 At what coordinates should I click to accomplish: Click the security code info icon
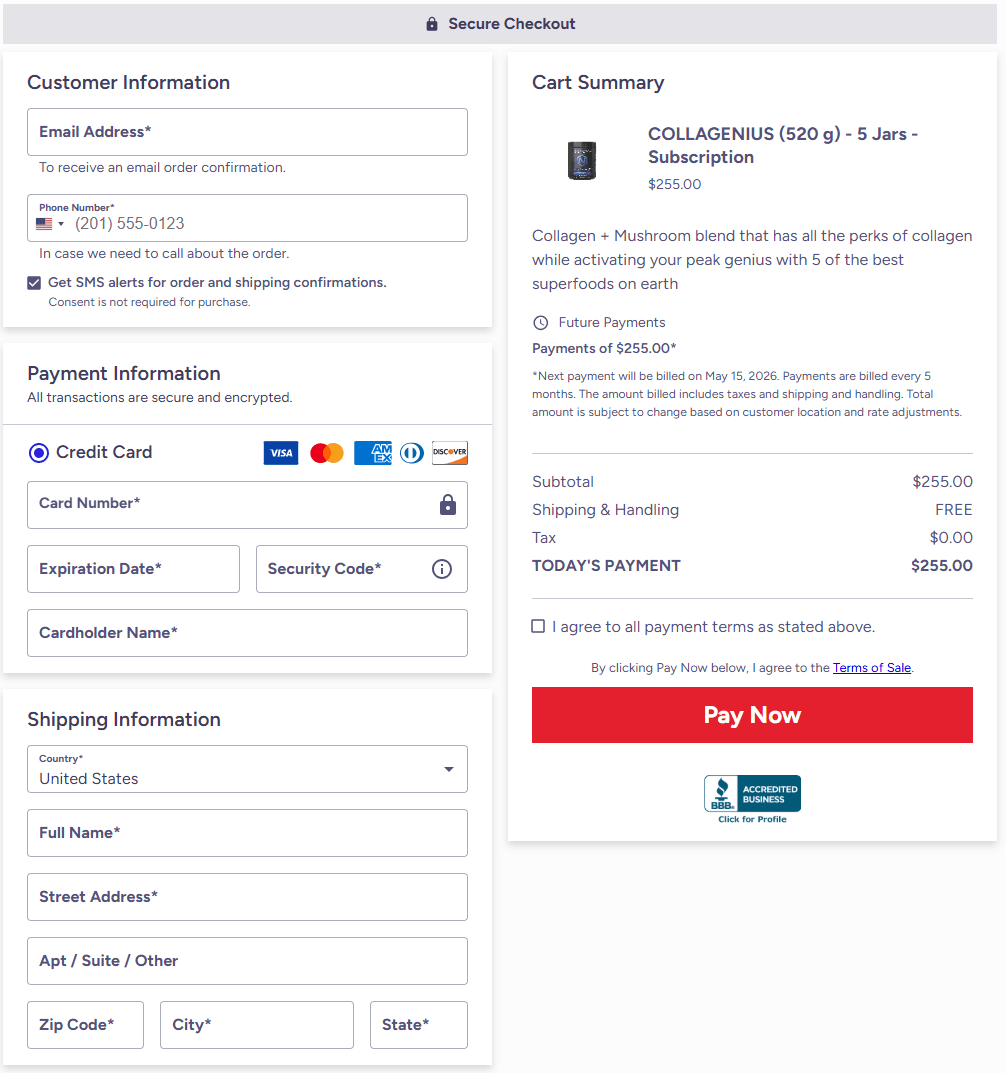point(442,569)
